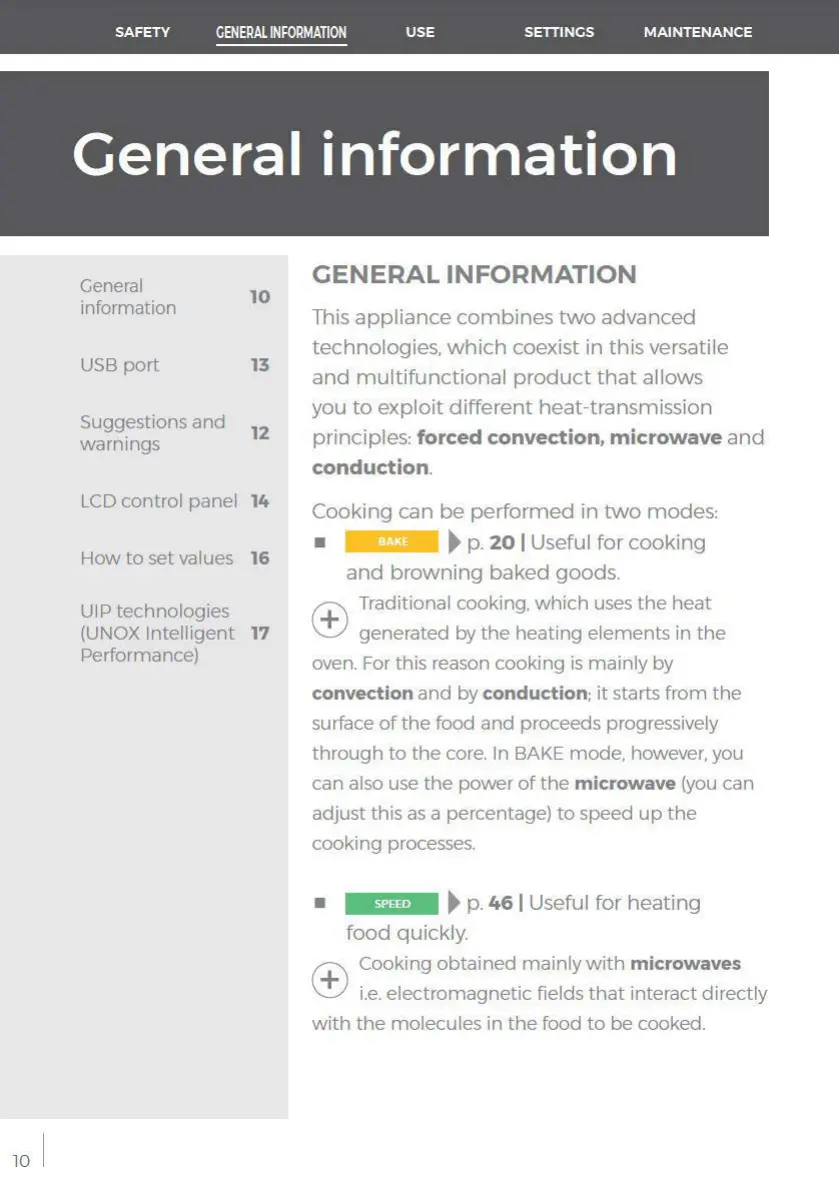Open the SAFETY tab
The image size is (839, 1191).
143,32
